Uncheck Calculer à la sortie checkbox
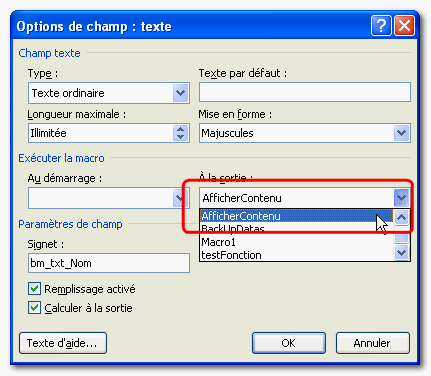Viewport: 431px width, 376px height. point(34,308)
